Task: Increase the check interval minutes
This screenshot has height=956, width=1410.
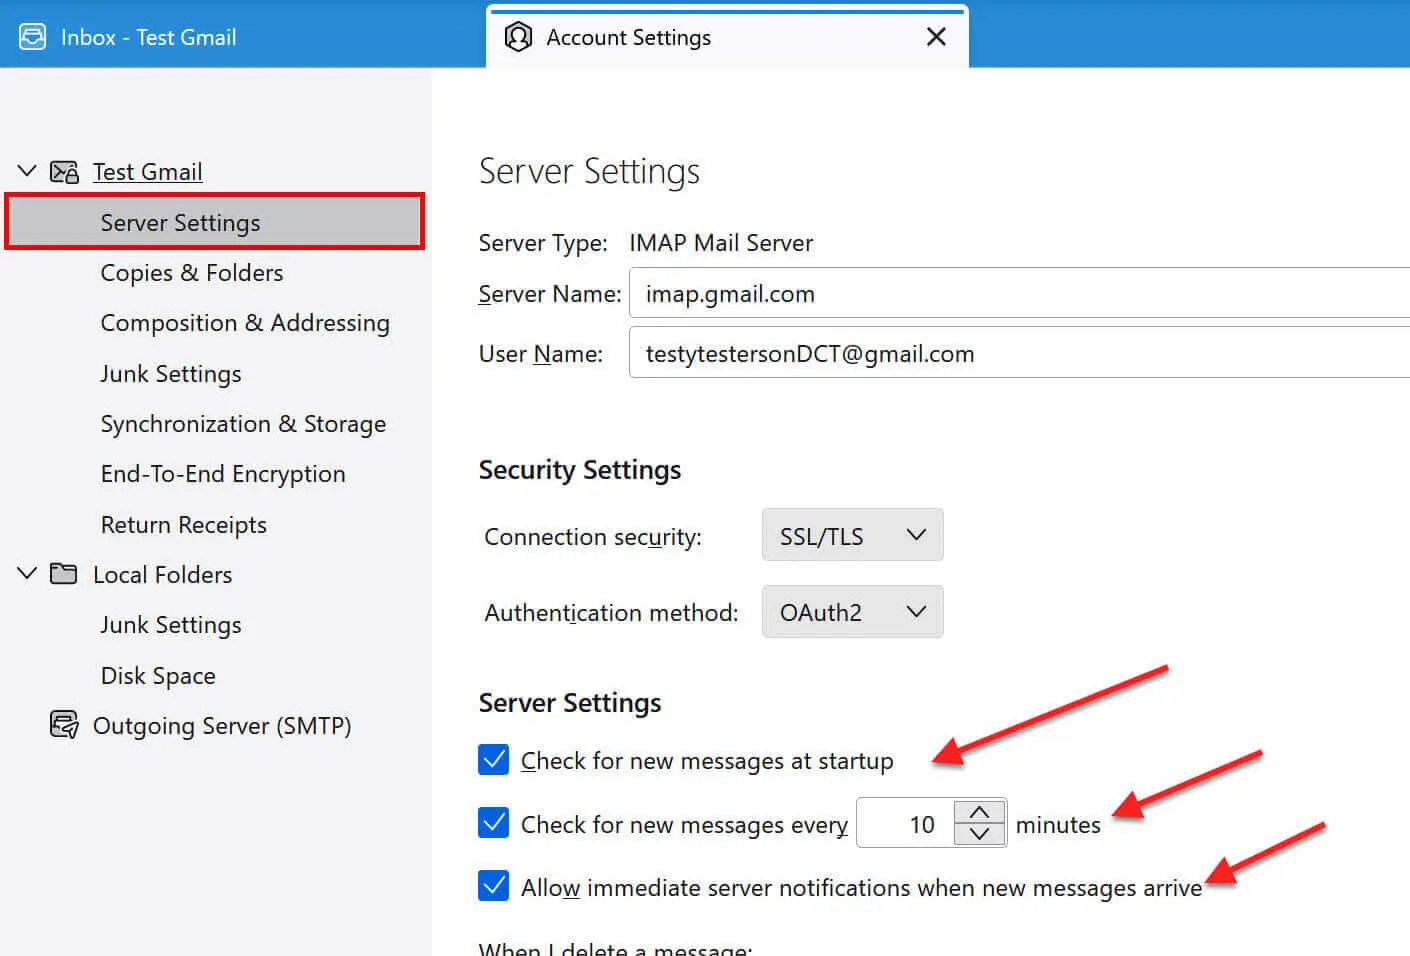Action: tap(979, 812)
